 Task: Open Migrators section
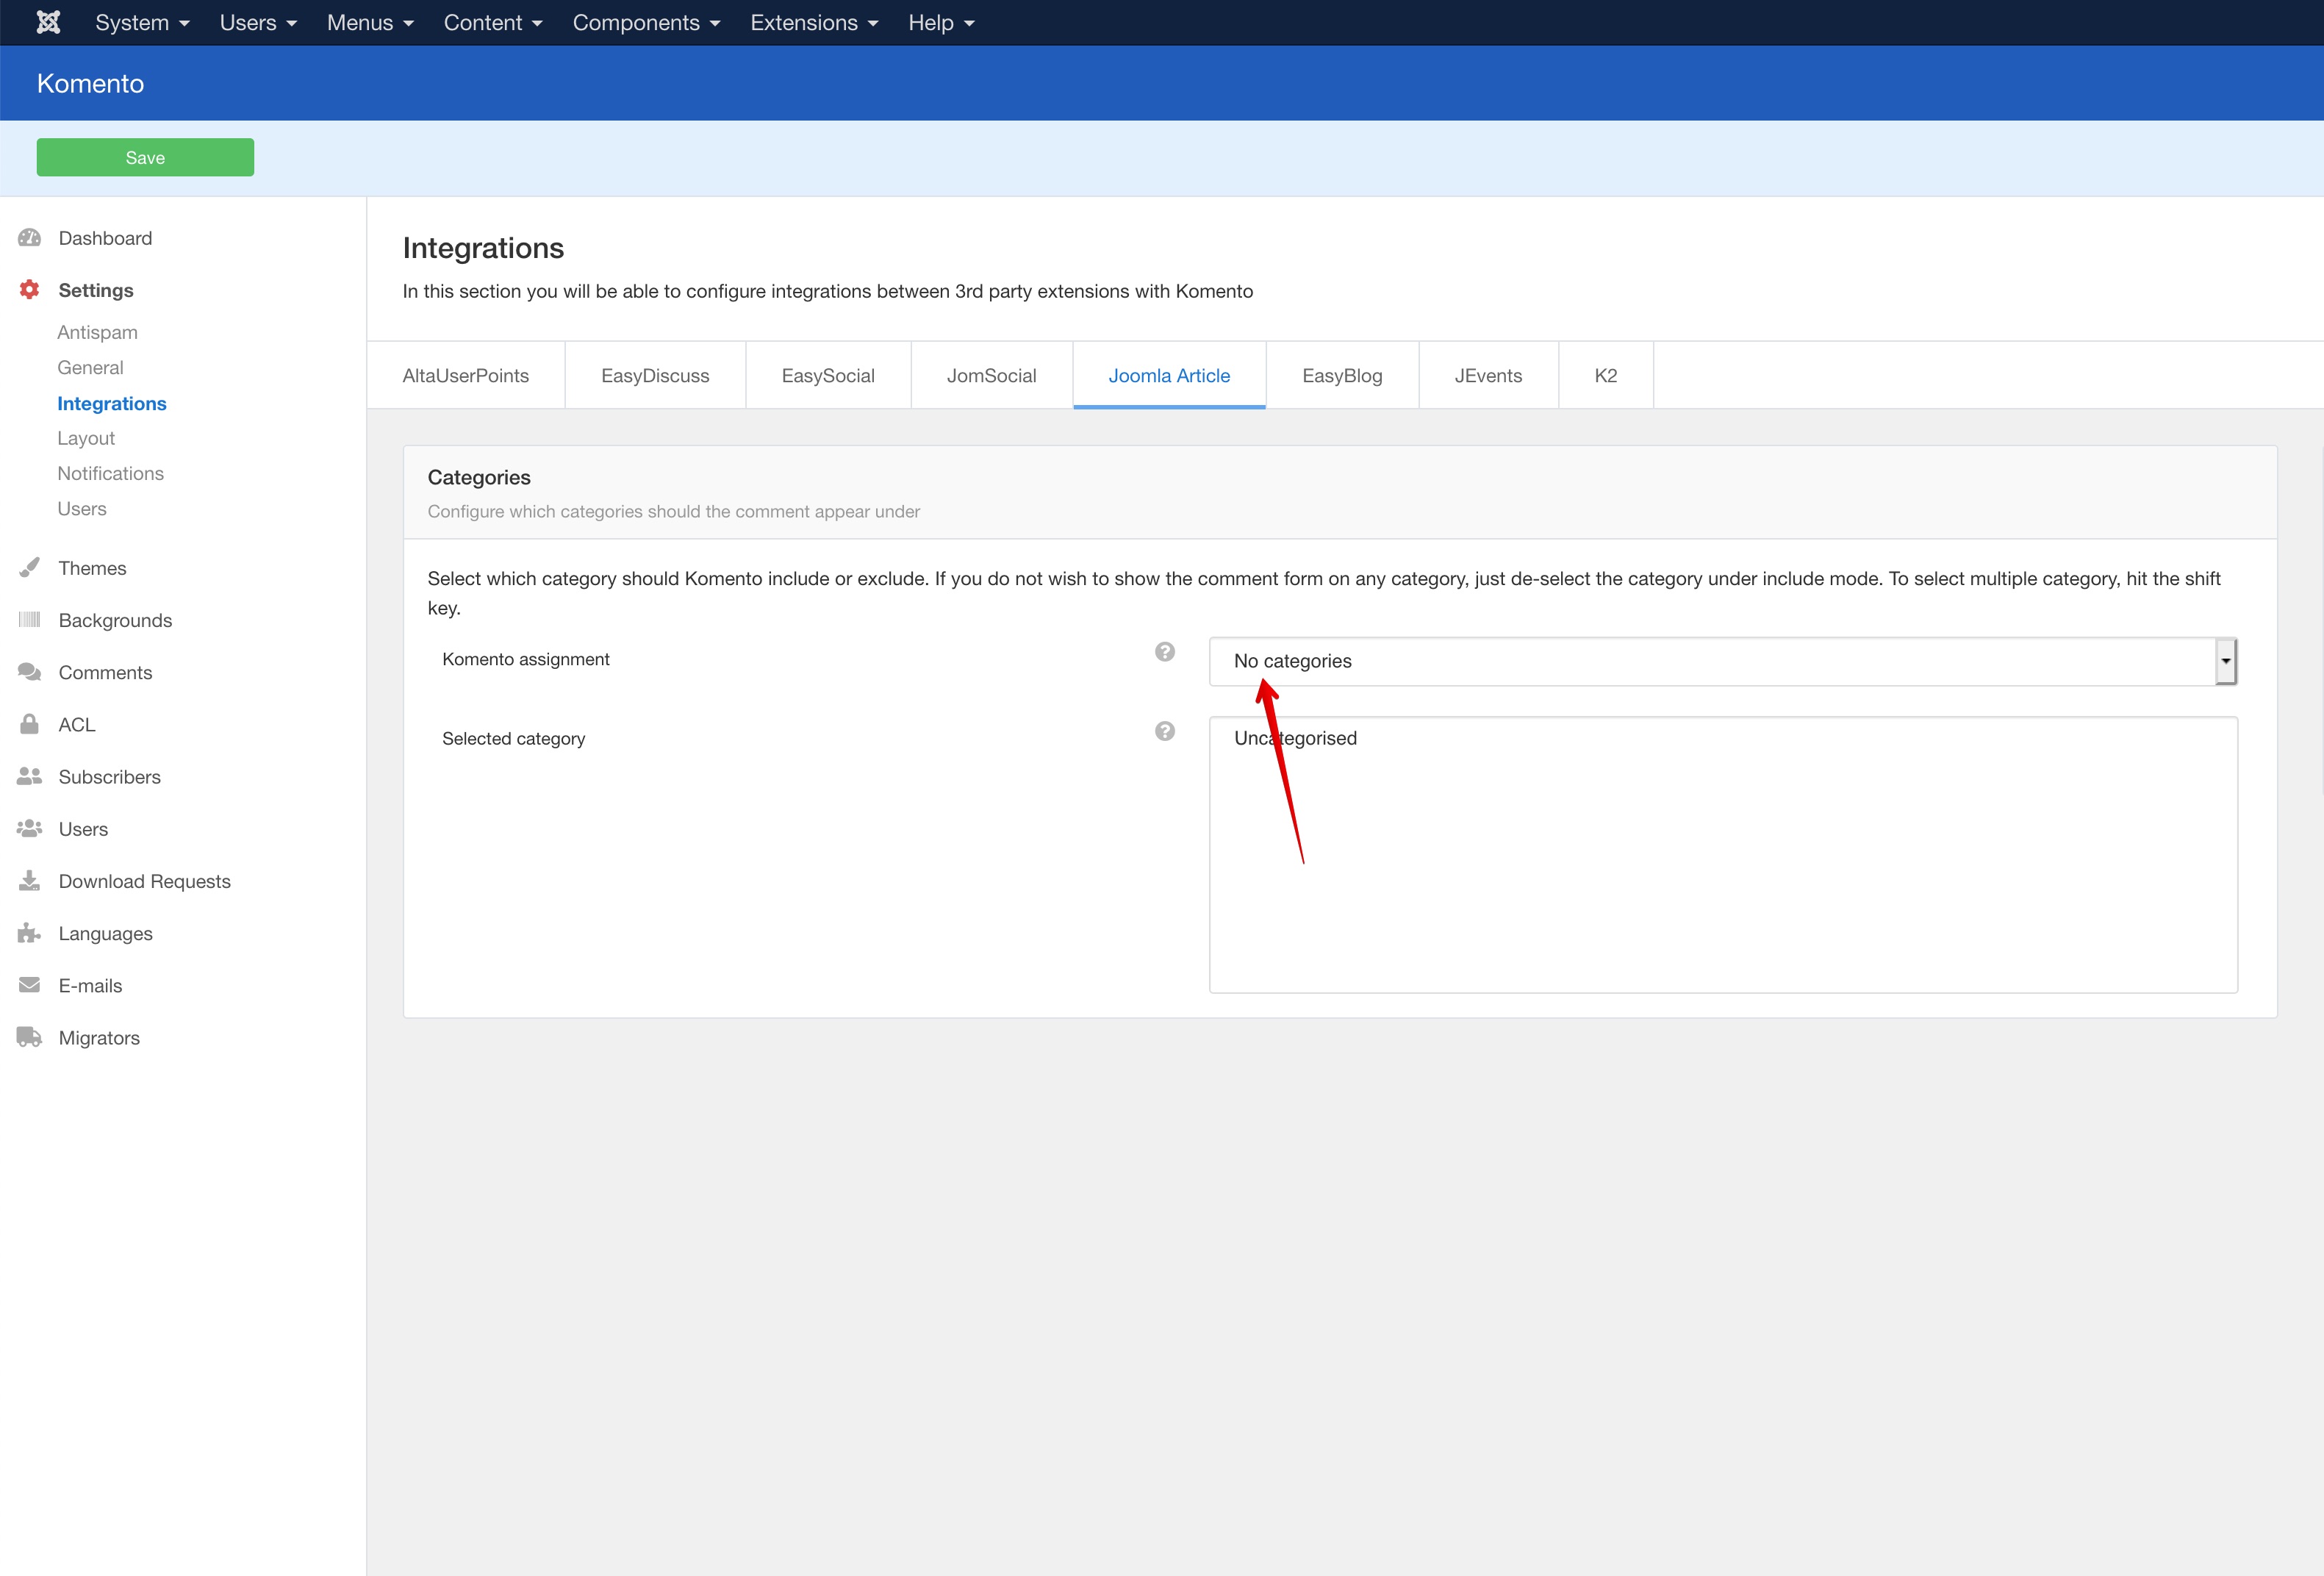point(99,1037)
